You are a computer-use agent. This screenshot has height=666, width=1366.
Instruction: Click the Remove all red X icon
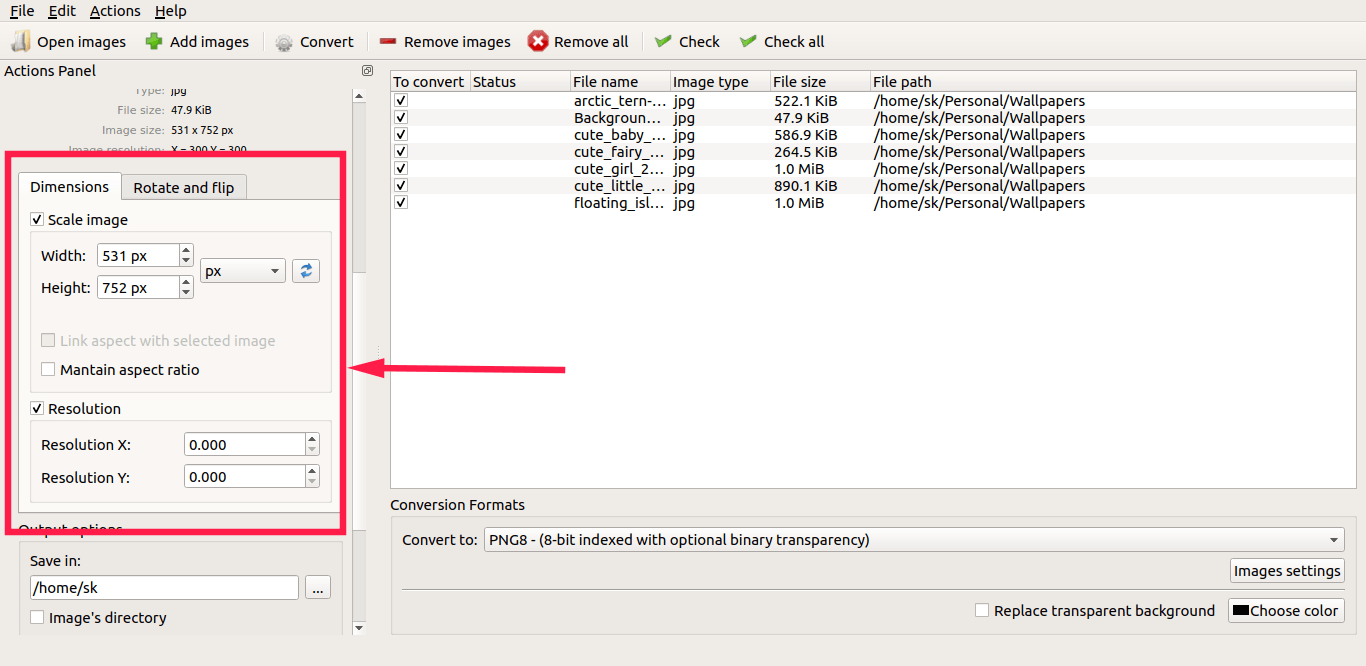coord(538,41)
